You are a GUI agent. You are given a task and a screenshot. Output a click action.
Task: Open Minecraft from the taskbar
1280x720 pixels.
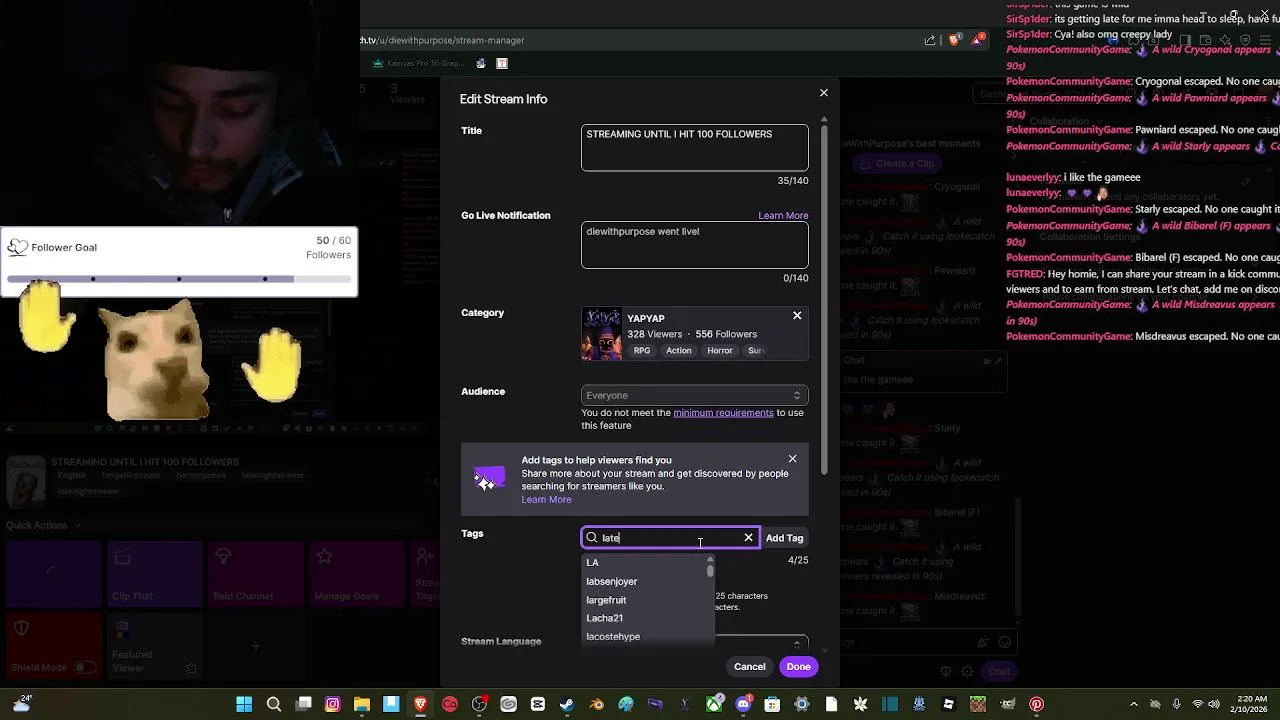tap(978, 704)
